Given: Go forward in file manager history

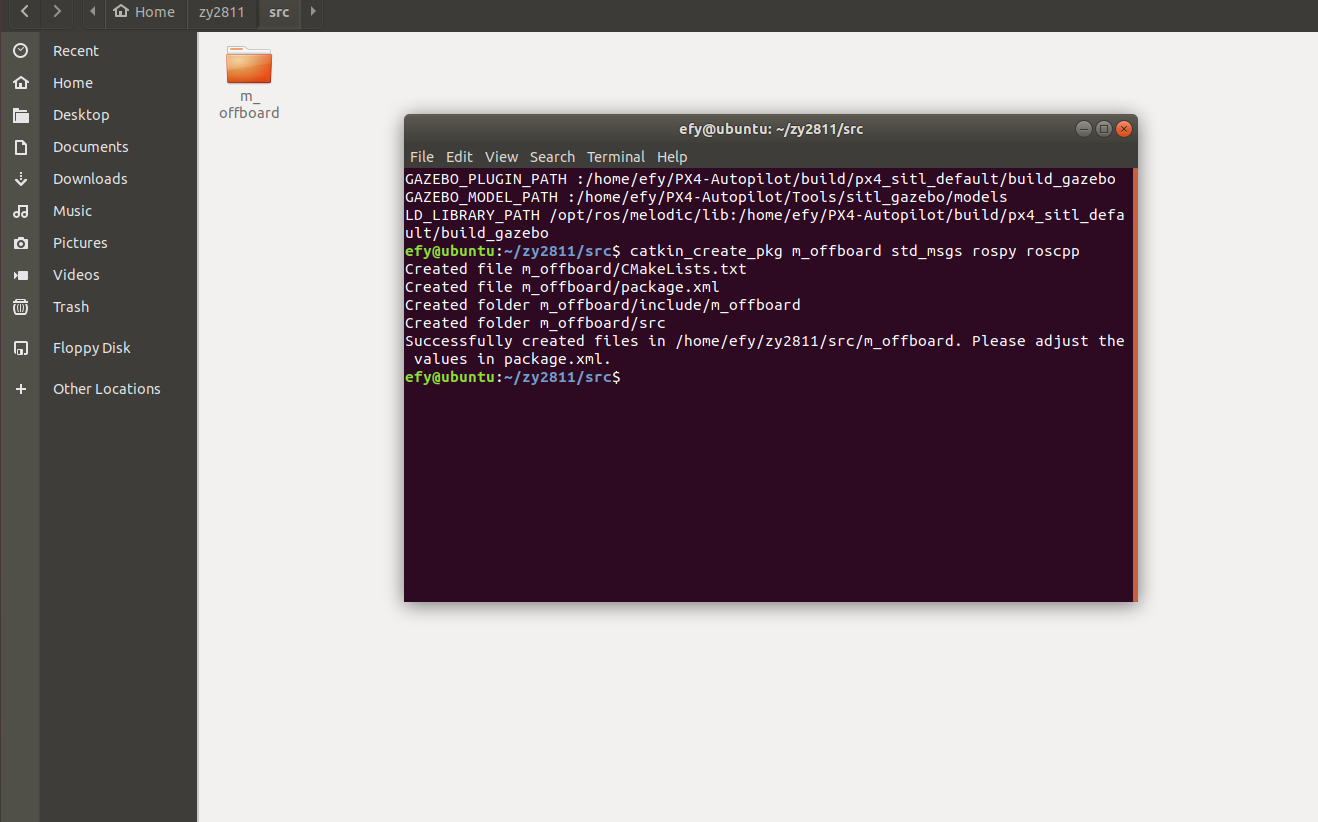Looking at the screenshot, I should 57,12.
